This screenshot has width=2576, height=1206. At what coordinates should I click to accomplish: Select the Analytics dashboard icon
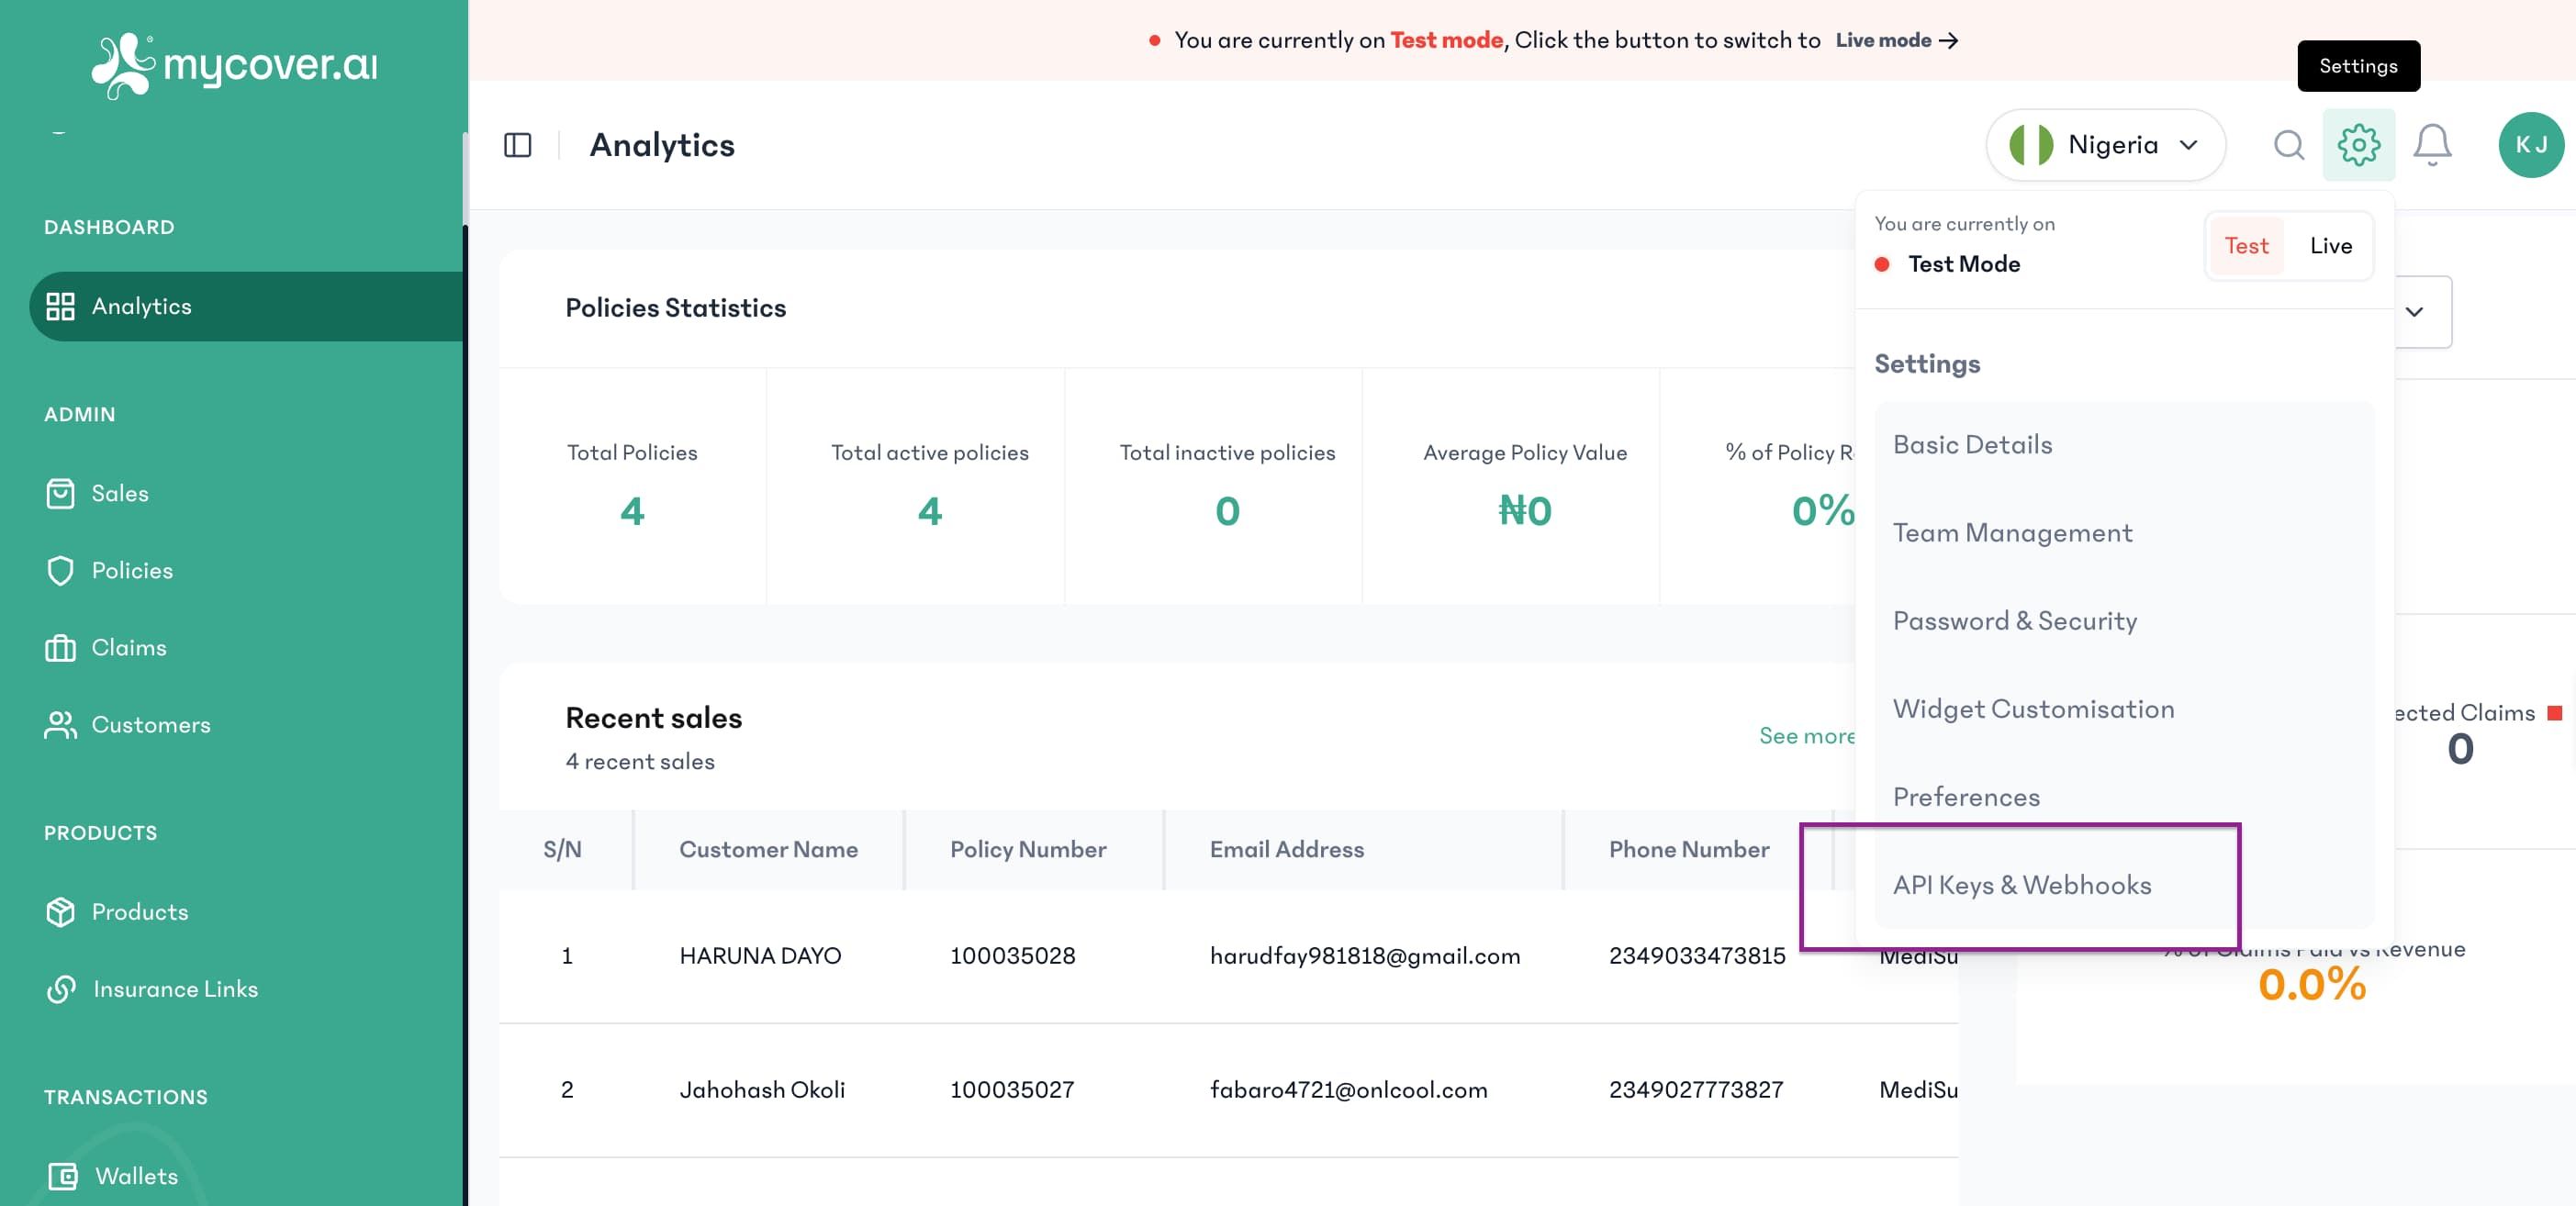click(61, 306)
